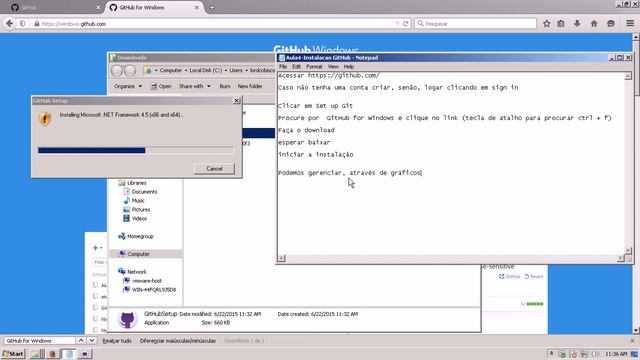Open the Firefox chat bubble icon
640x360 pixels.
(611, 24)
